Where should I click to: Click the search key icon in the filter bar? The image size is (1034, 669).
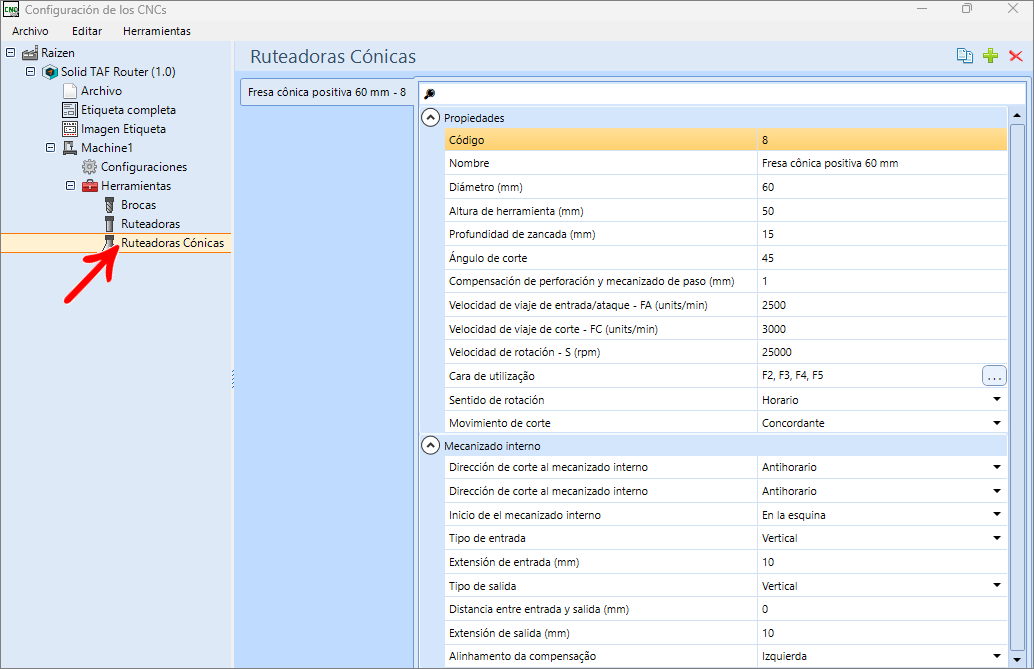(x=429, y=94)
